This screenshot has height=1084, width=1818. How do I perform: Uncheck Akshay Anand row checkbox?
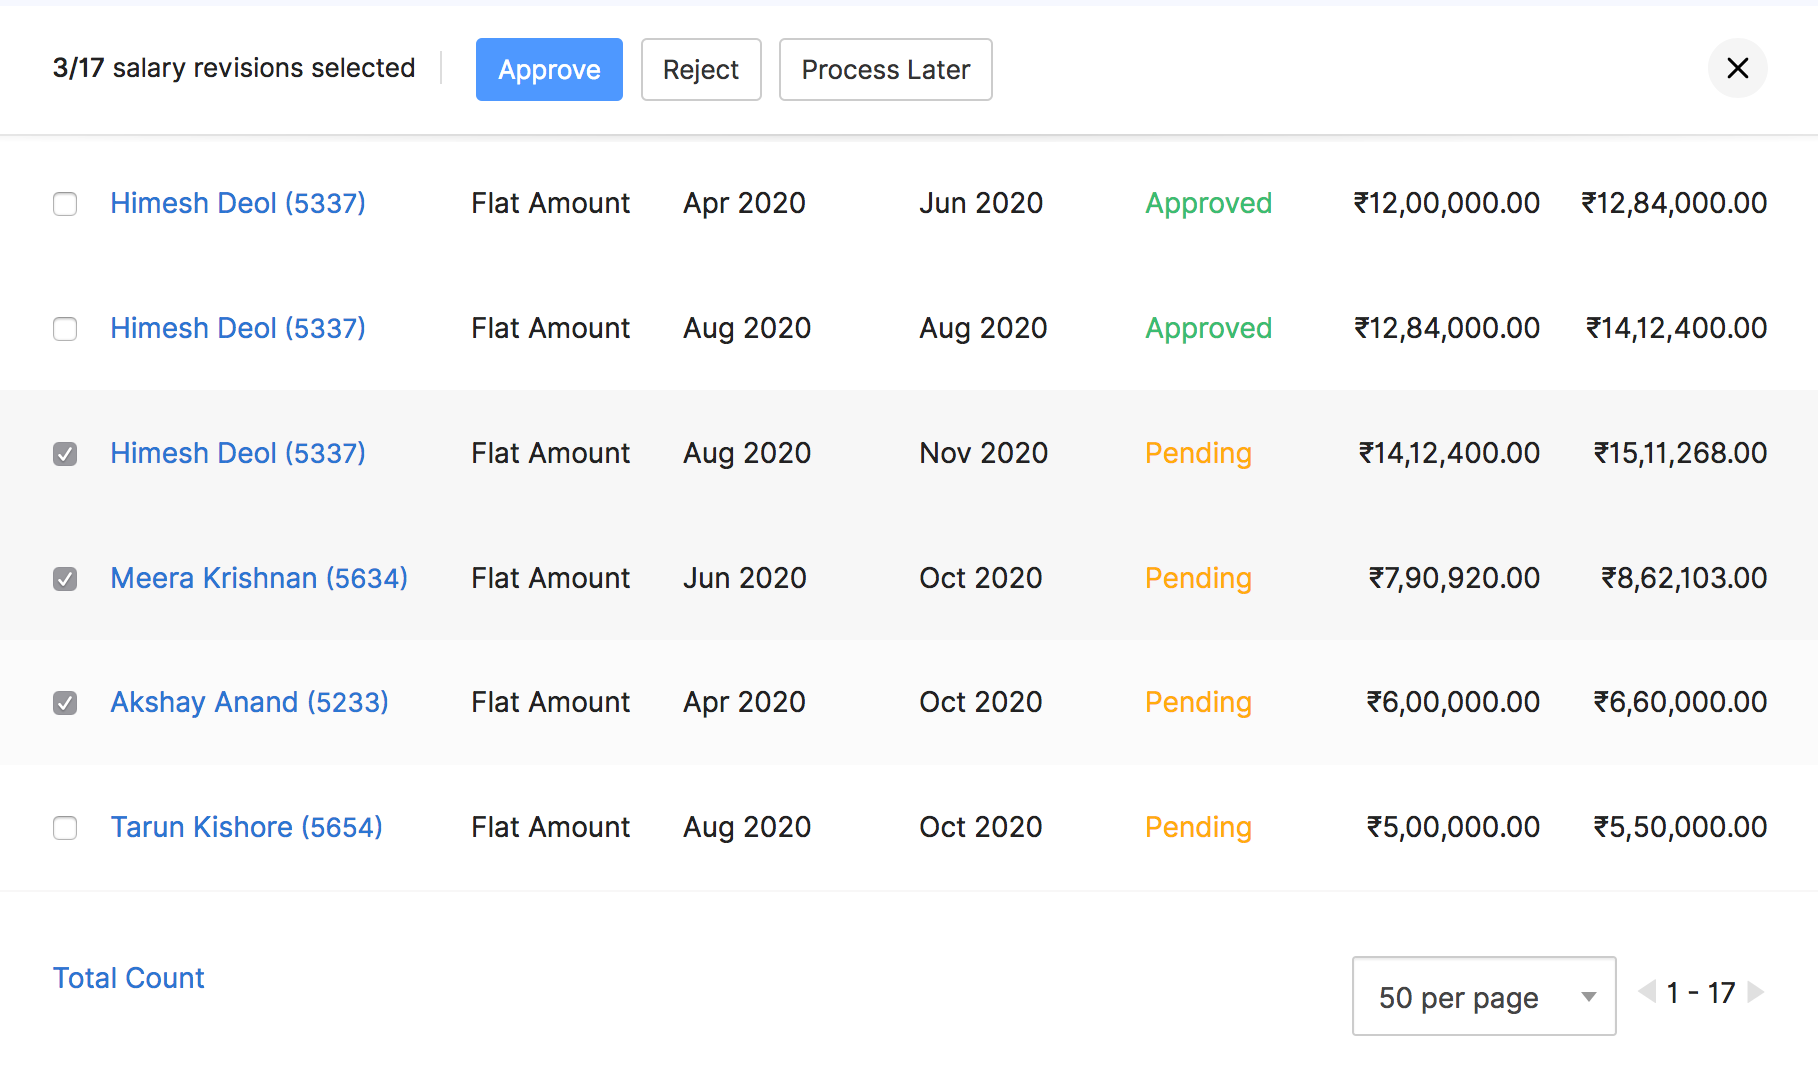point(65,703)
